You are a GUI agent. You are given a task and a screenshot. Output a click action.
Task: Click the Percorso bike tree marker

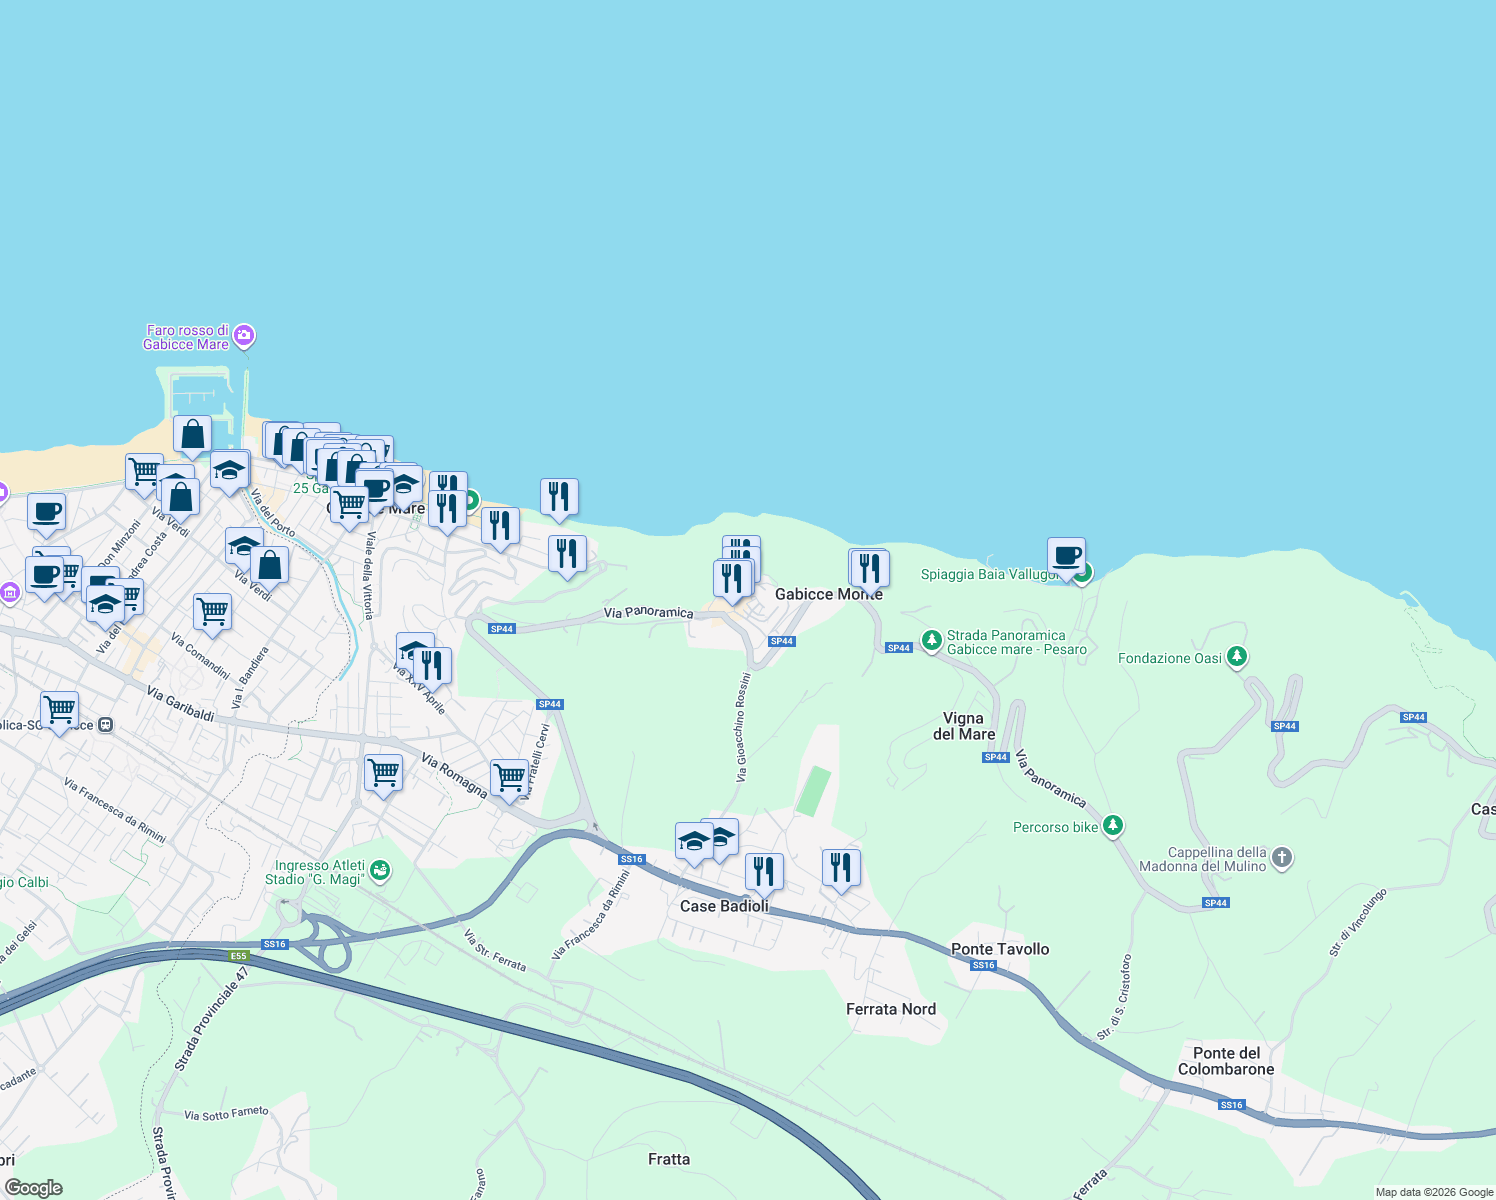(1113, 826)
